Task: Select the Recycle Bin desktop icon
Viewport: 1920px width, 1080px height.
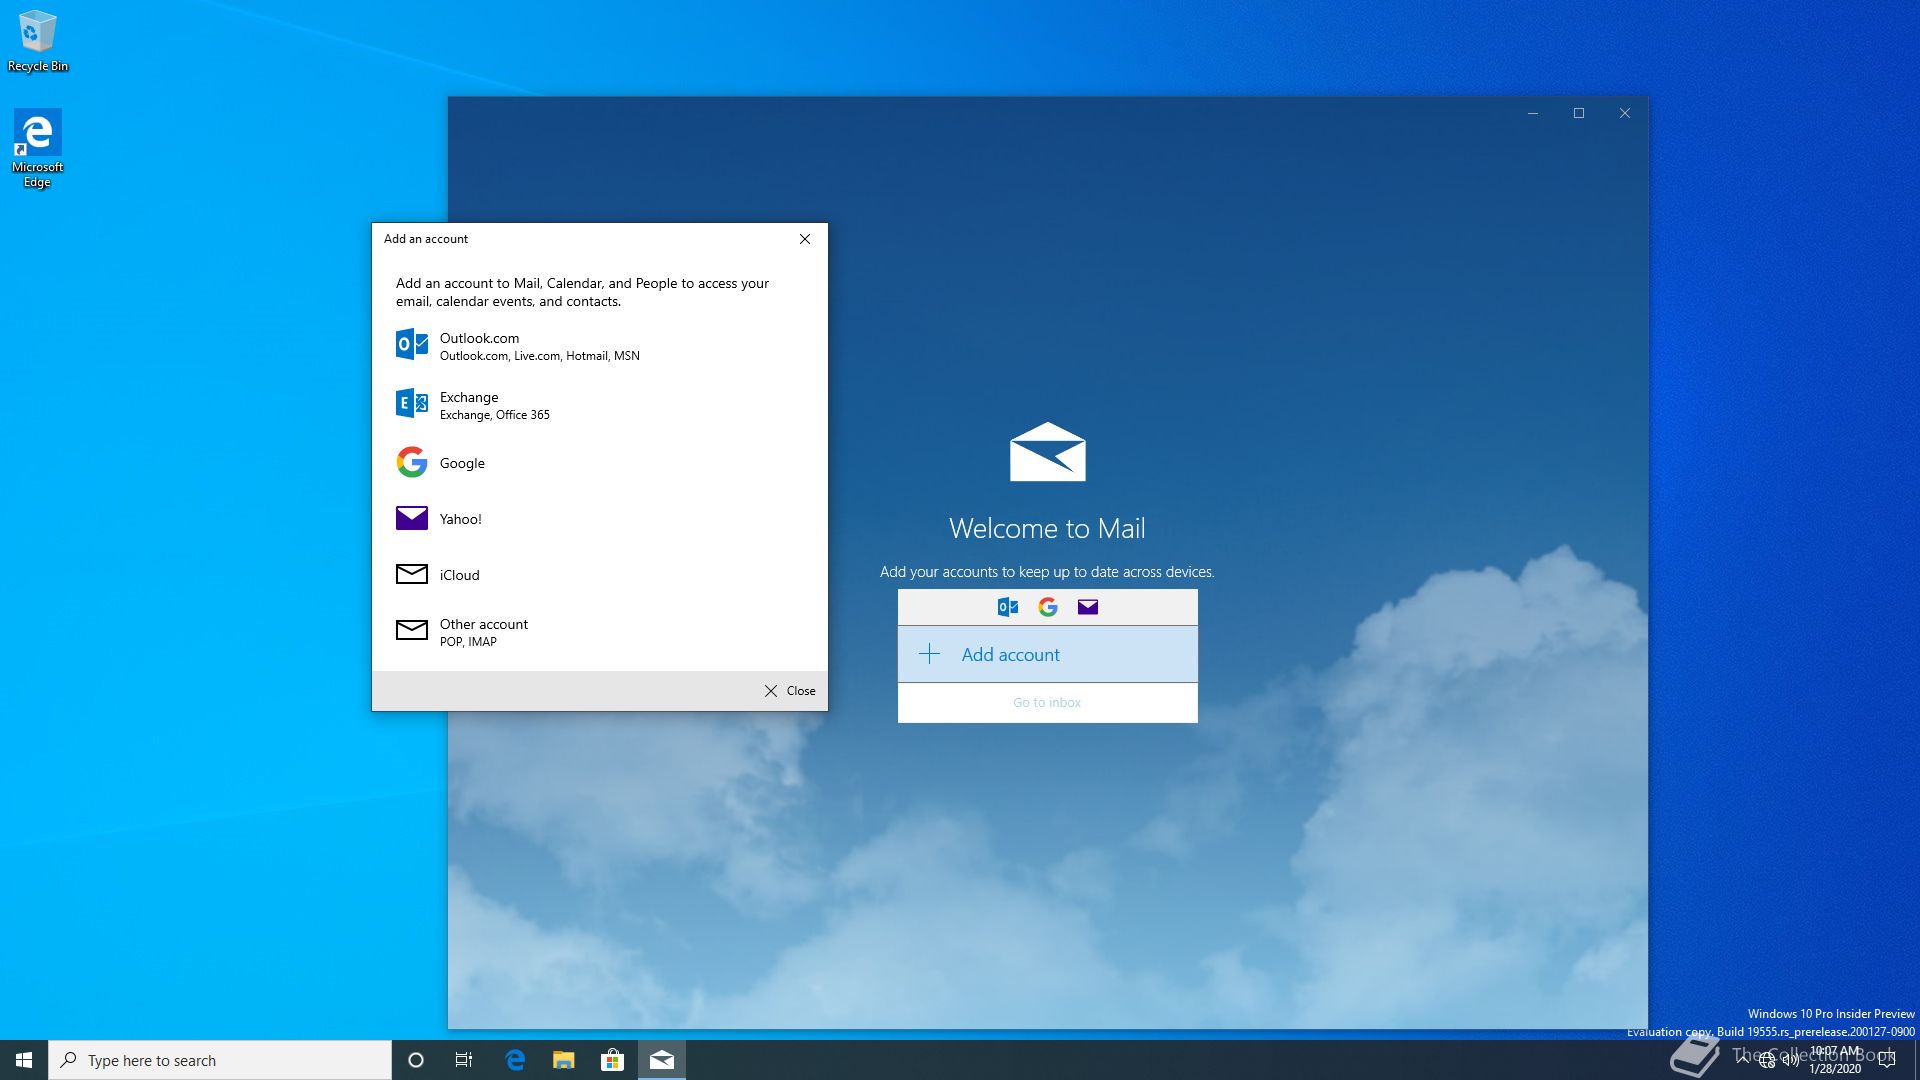Action: (x=38, y=41)
